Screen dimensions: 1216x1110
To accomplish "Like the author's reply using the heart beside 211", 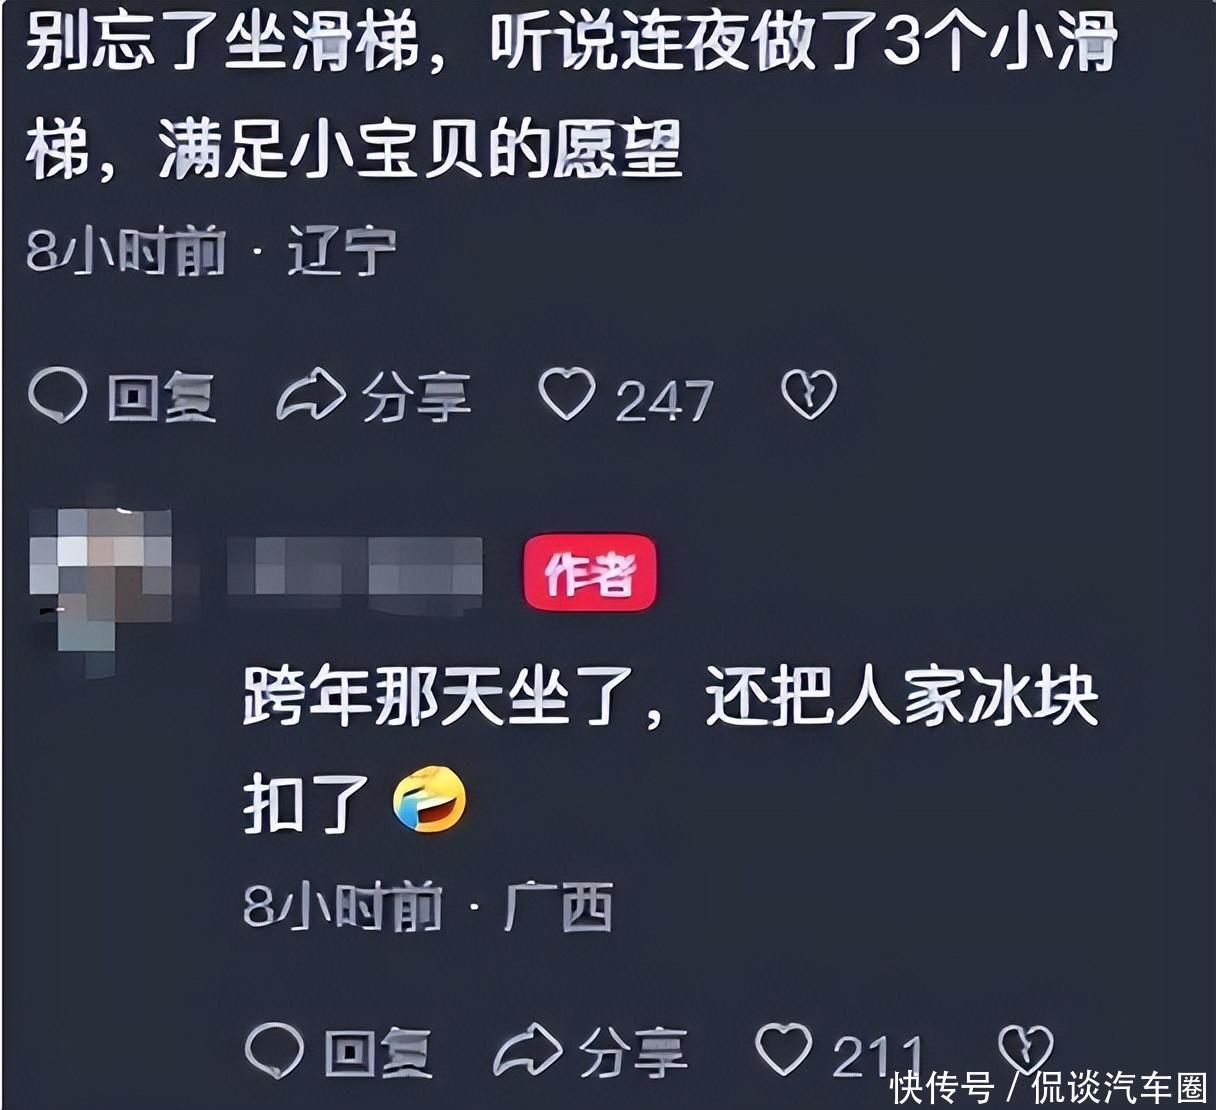I will [x=784, y=1048].
